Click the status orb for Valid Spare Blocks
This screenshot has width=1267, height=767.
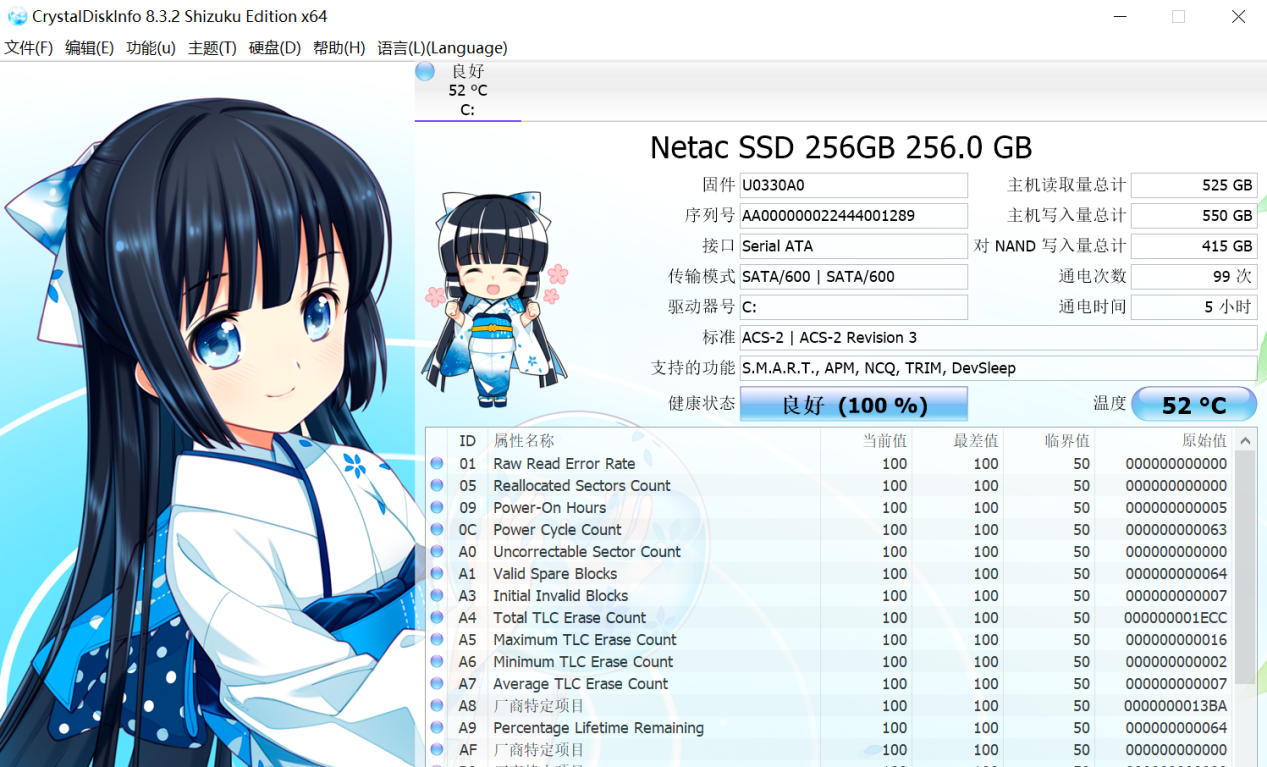pyautogui.click(x=437, y=573)
